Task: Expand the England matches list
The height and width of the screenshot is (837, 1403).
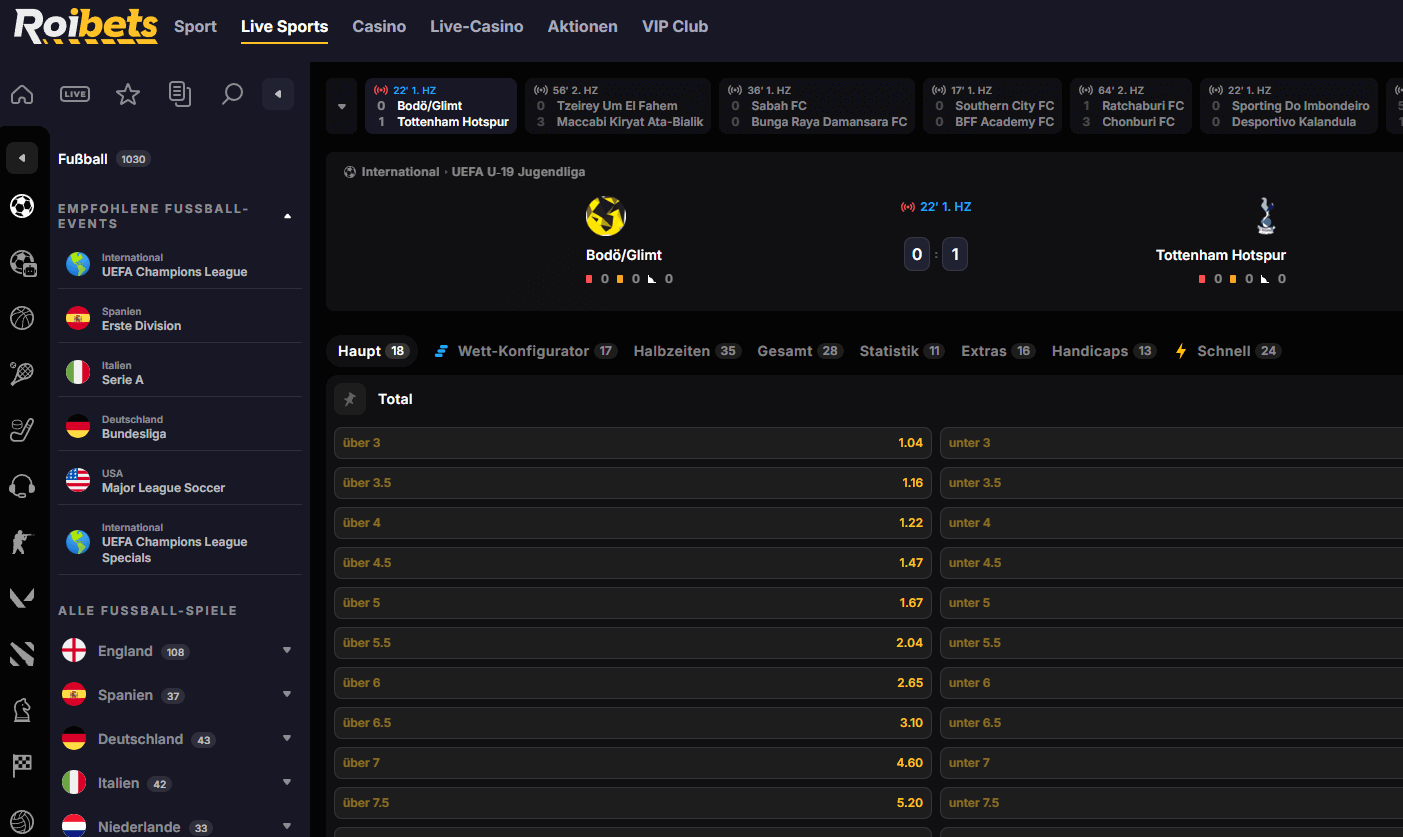Action: (287, 651)
